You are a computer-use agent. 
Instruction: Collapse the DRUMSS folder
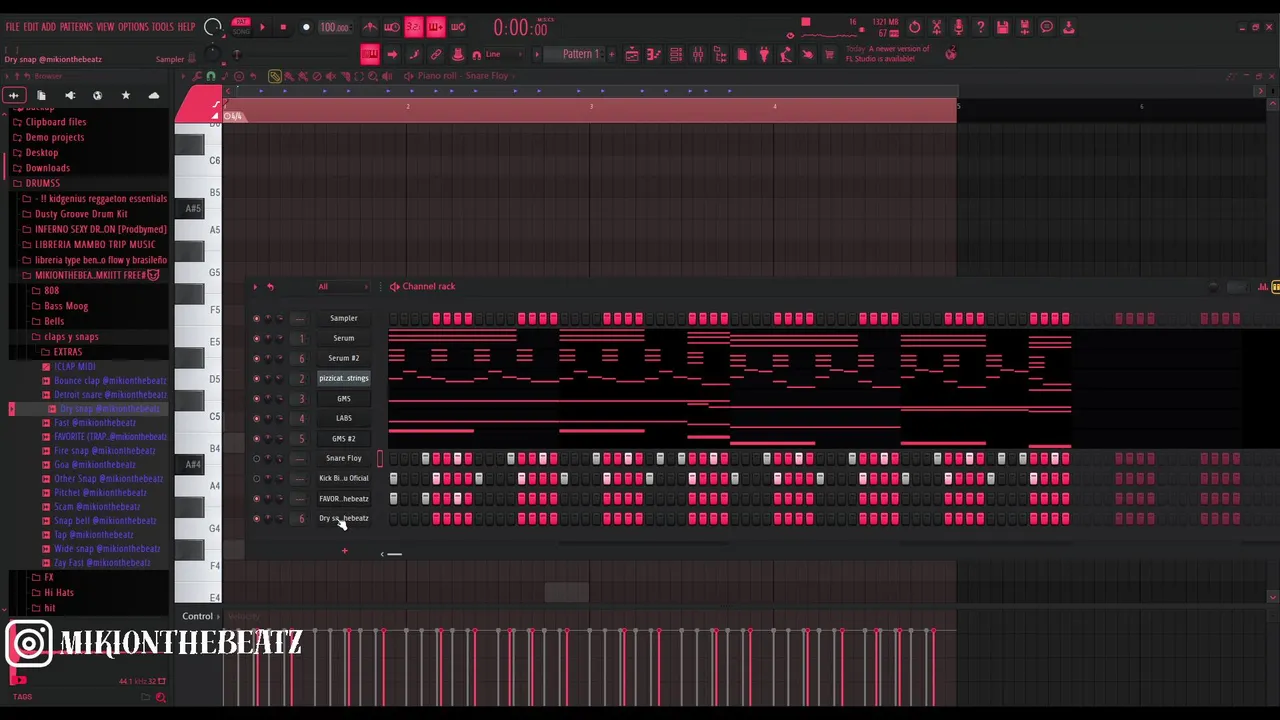[x=42, y=183]
